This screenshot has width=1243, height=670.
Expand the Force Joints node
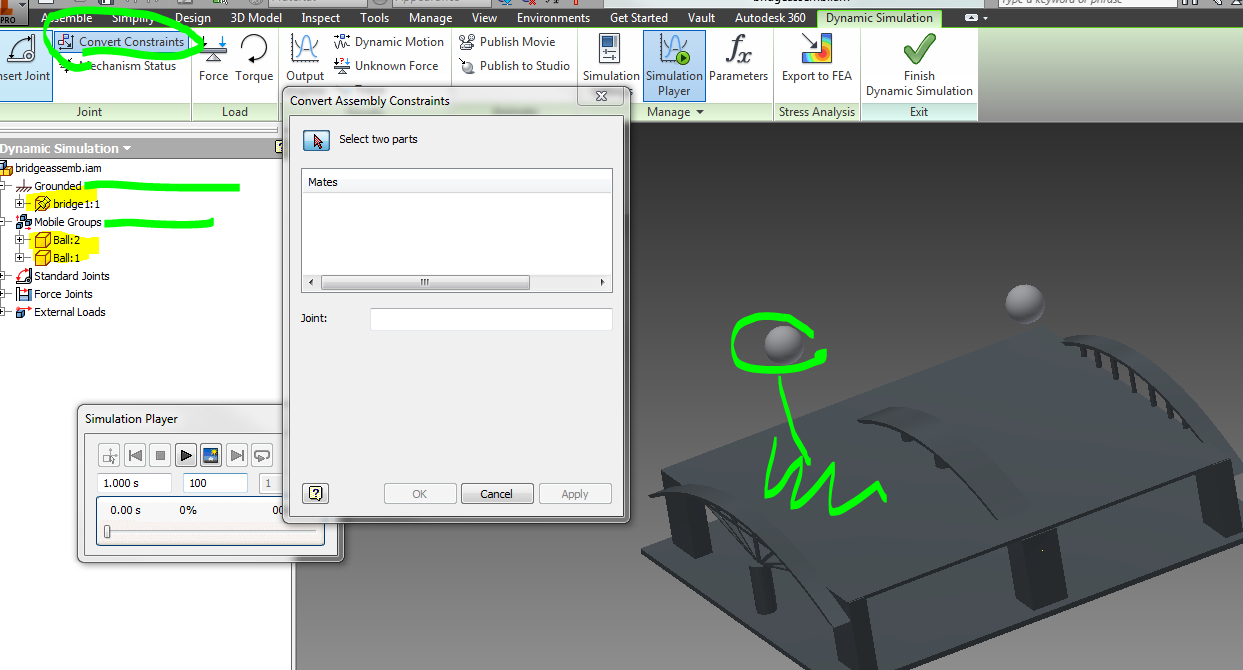coord(4,294)
